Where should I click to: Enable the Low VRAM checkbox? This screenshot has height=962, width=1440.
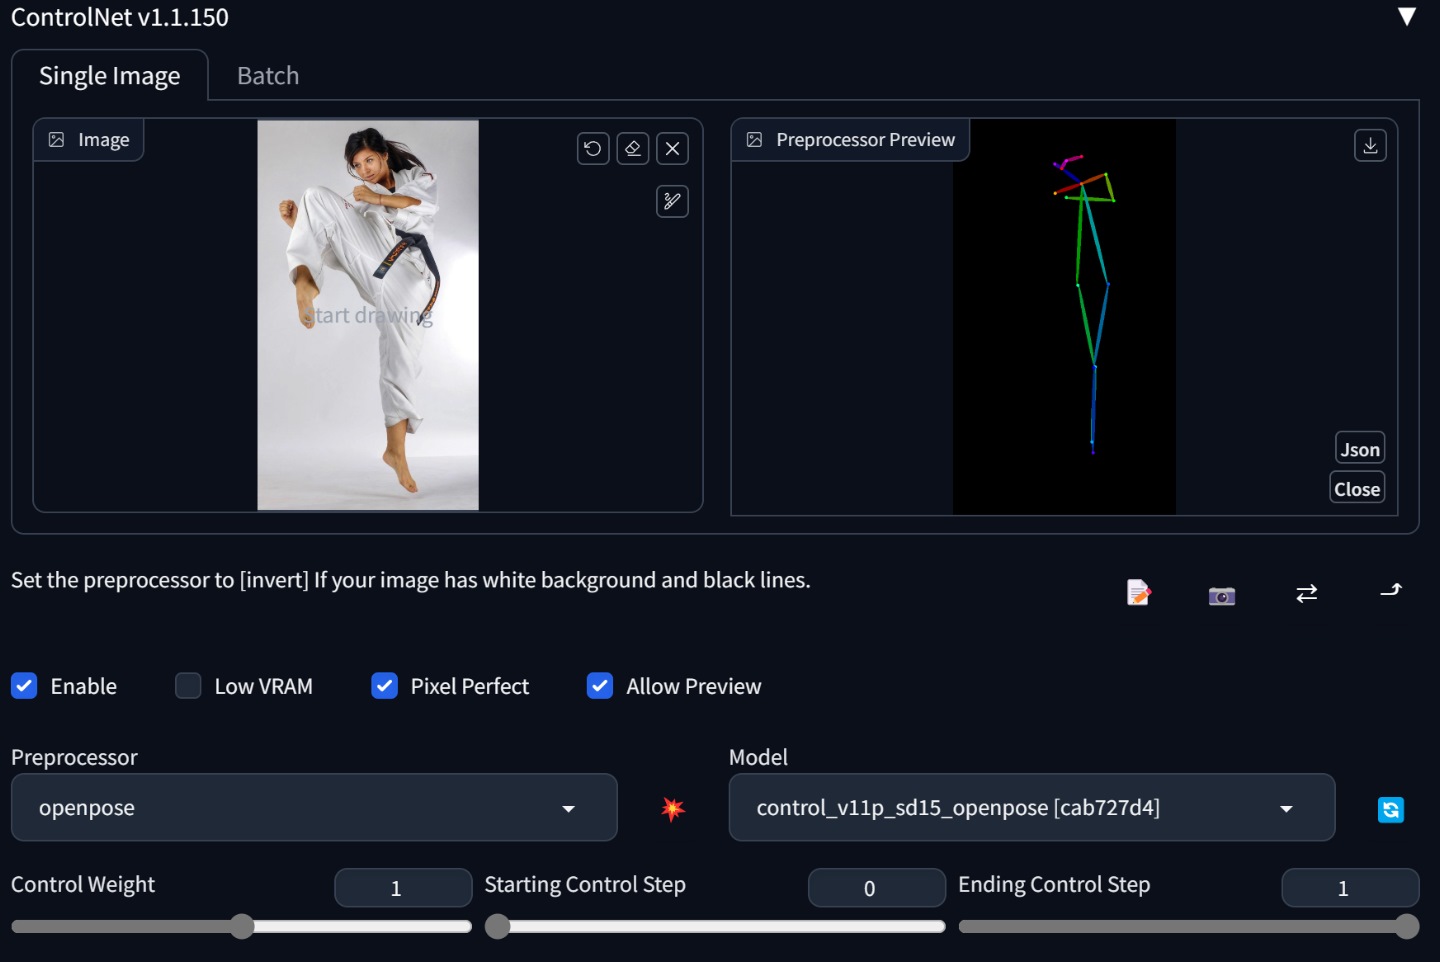click(188, 686)
